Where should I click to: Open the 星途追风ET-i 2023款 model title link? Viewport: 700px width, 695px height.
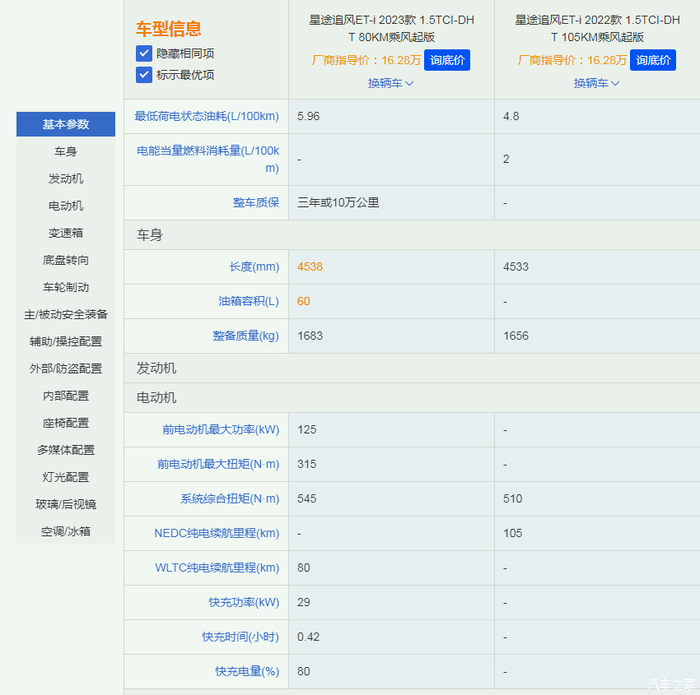coord(391,27)
